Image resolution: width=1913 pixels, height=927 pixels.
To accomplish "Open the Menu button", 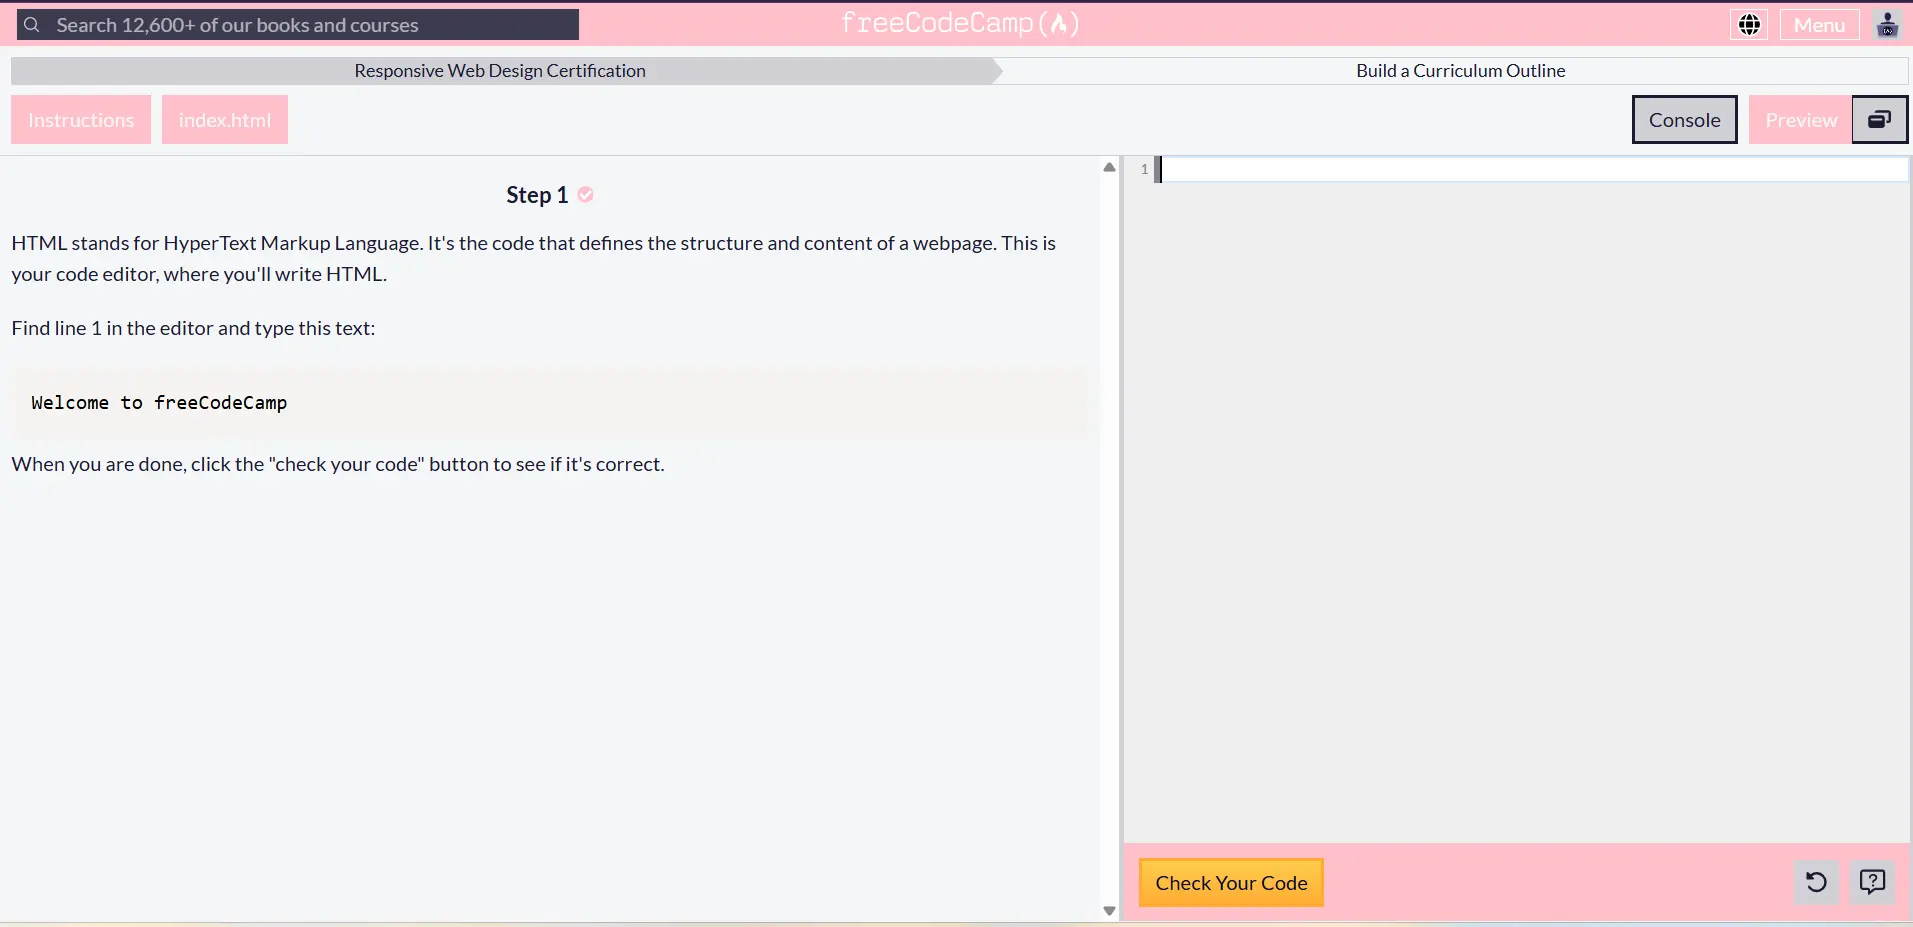I will pyautogui.click(x=1819, y=25).
